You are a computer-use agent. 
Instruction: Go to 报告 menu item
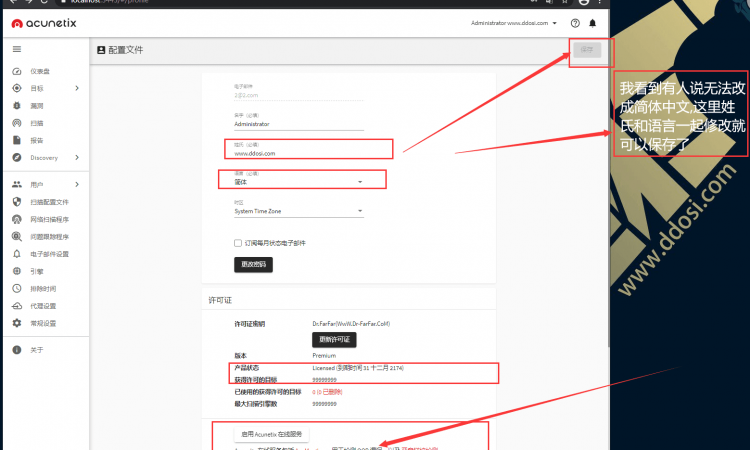[37, 140]
